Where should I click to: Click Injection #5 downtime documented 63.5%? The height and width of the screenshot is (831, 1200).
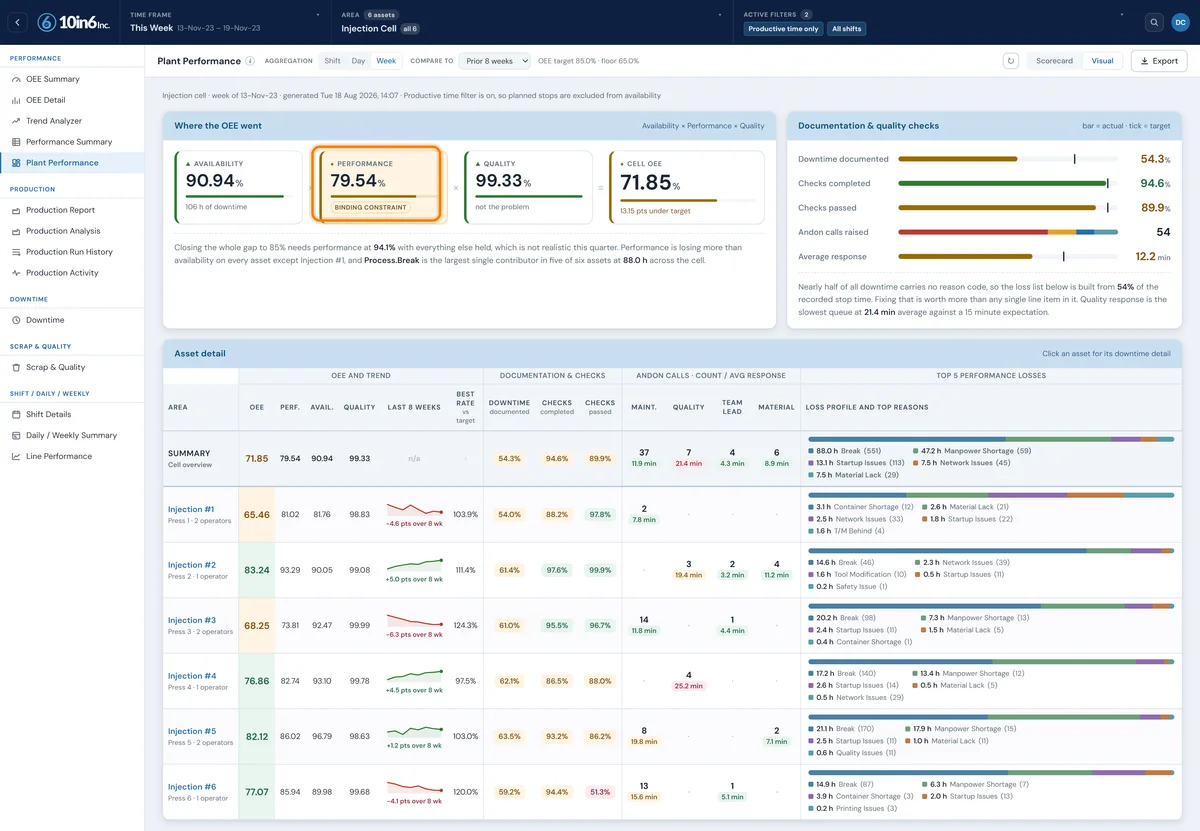click(509, 736)
